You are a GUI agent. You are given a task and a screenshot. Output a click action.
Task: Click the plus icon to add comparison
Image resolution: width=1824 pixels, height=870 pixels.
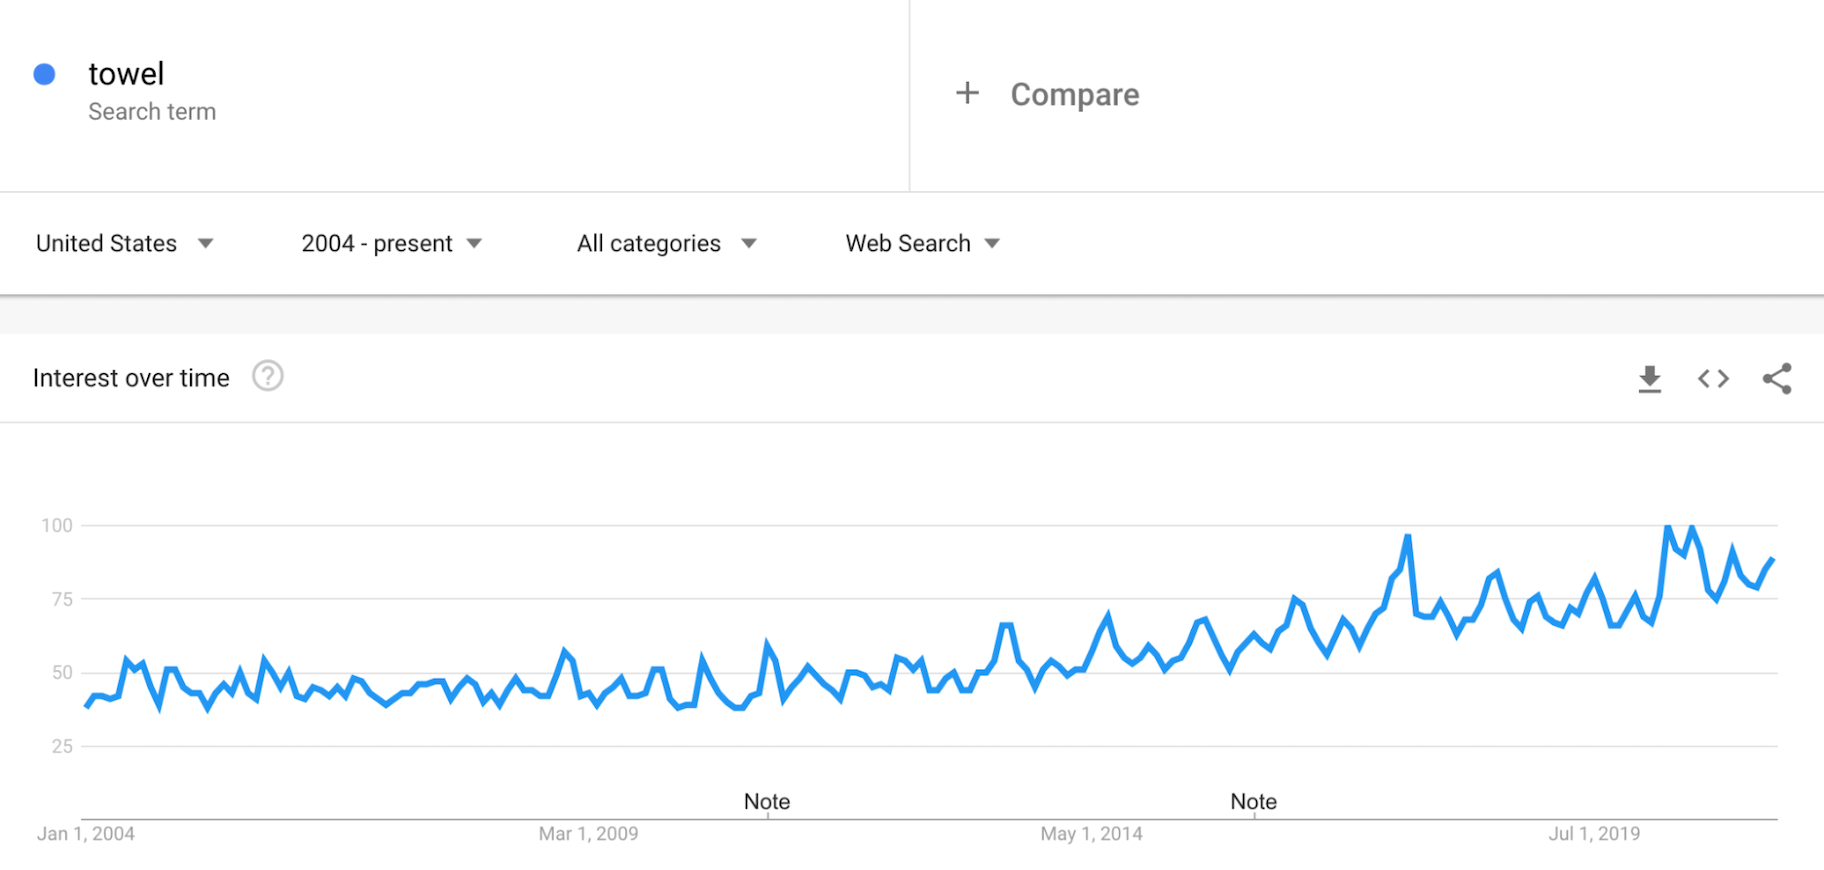tap(967, 94)
